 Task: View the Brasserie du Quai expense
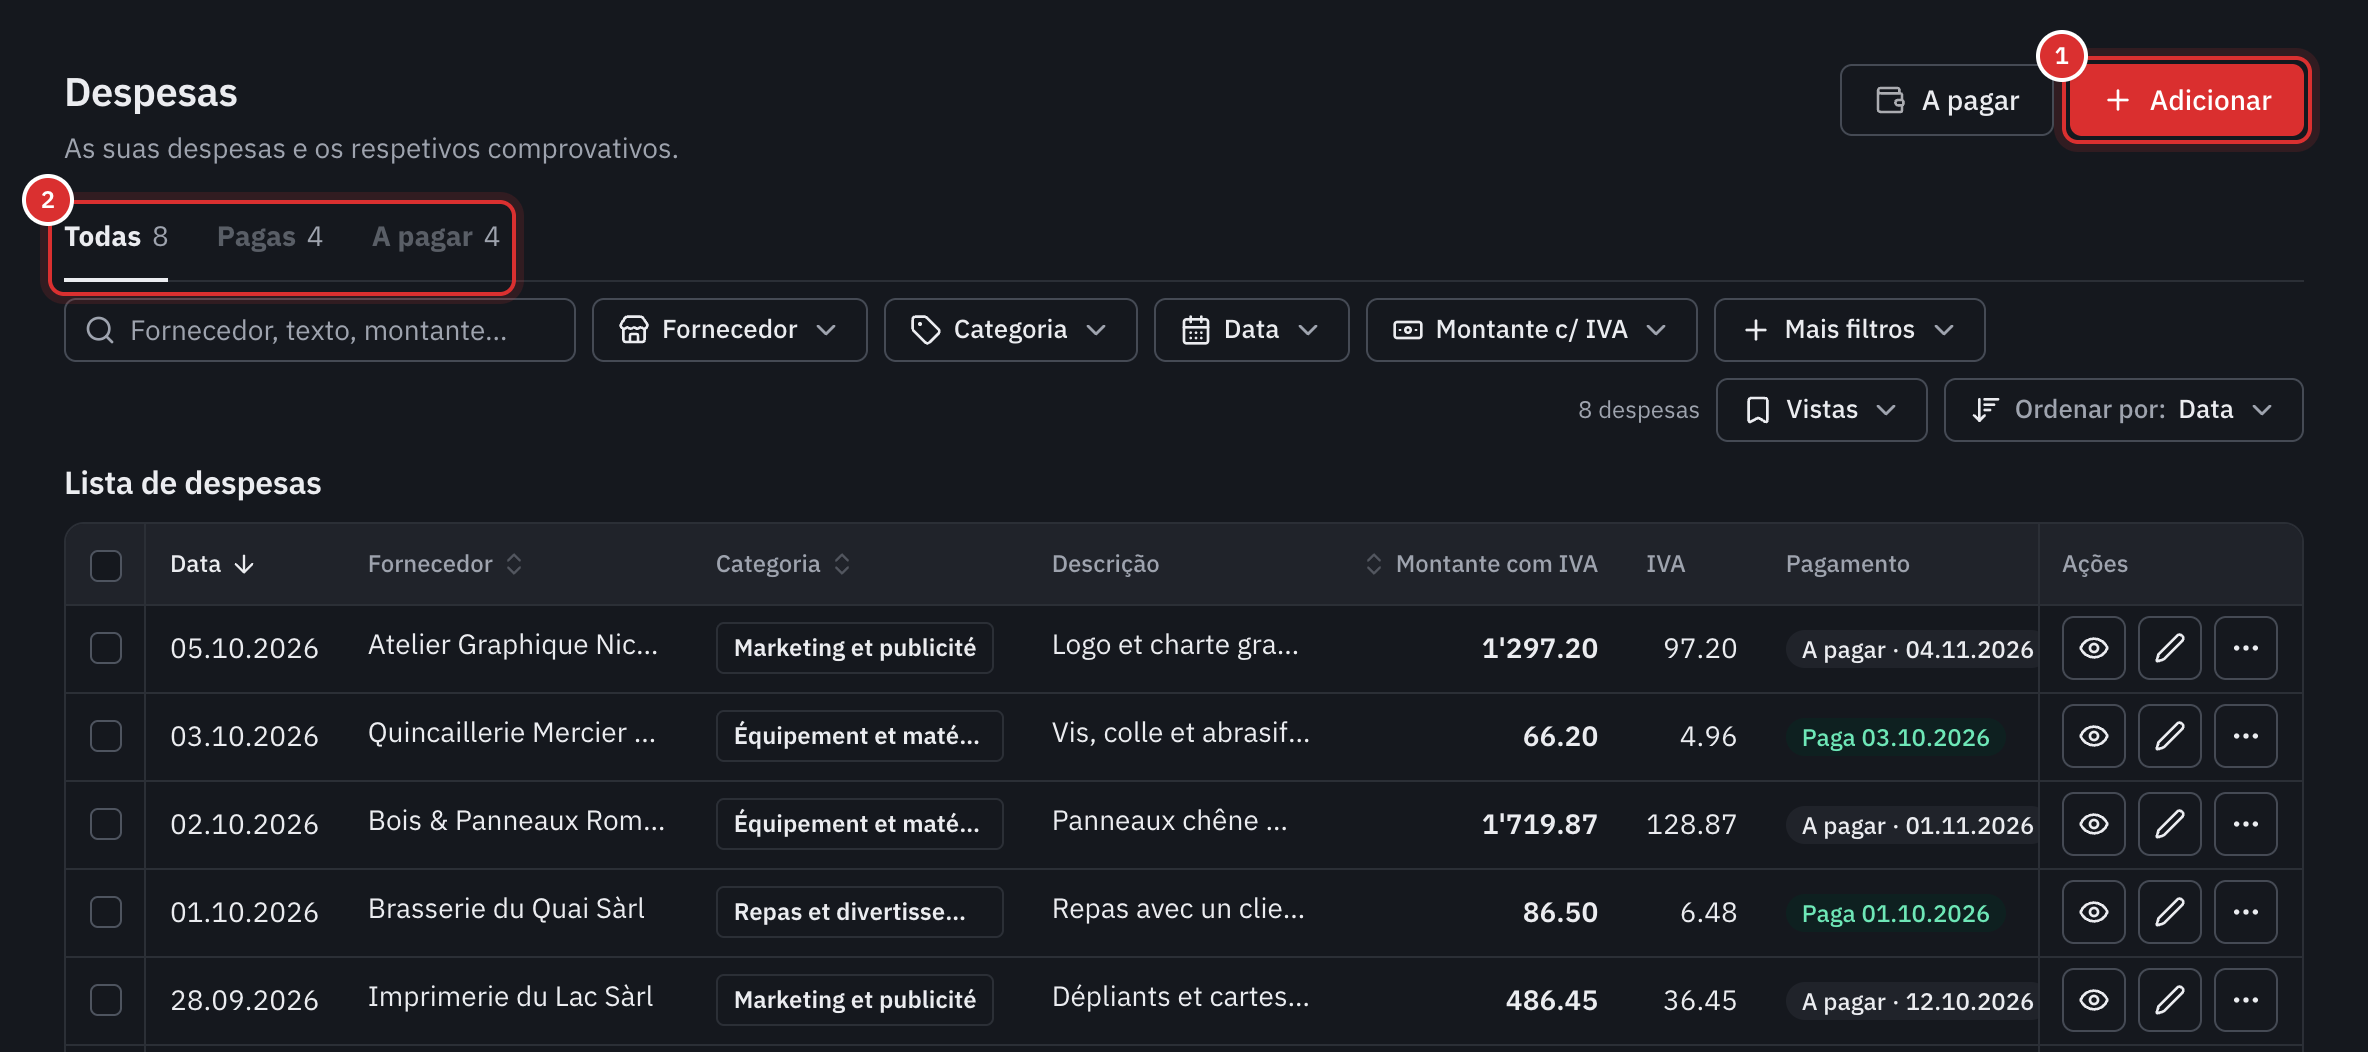tap(2093, 912)
